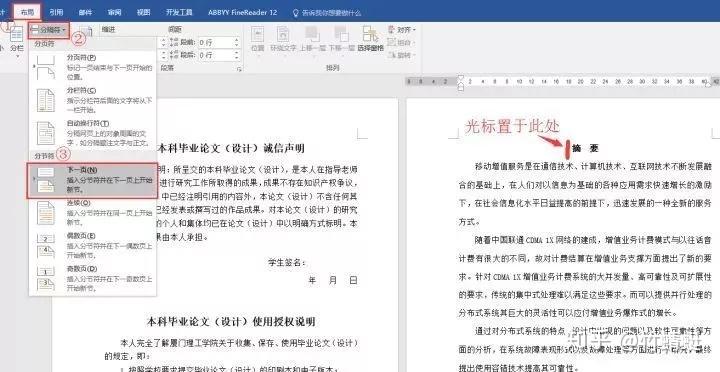Click 上移一层 bring forward icon
The image size is (720, 372).
[x=313, y=39]
